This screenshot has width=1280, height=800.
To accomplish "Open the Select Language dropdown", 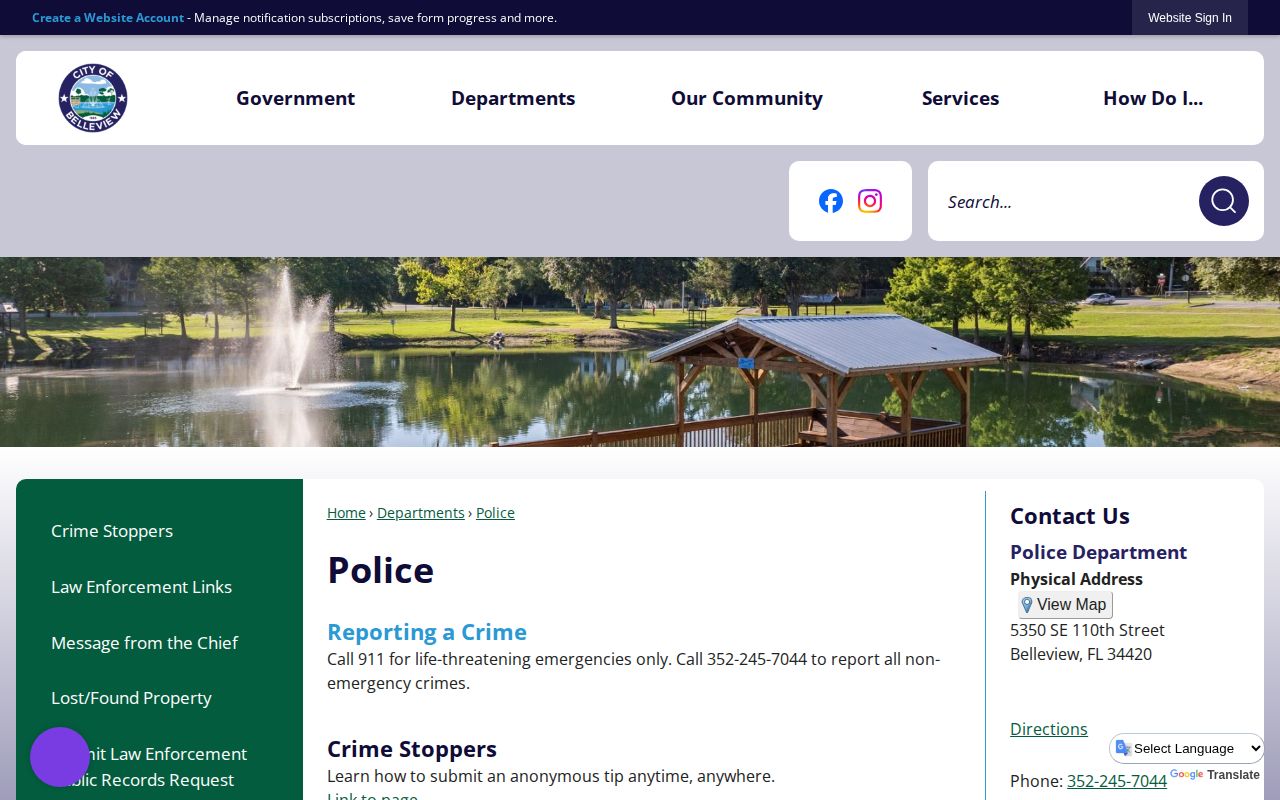I will click(x=1187, y=748).
